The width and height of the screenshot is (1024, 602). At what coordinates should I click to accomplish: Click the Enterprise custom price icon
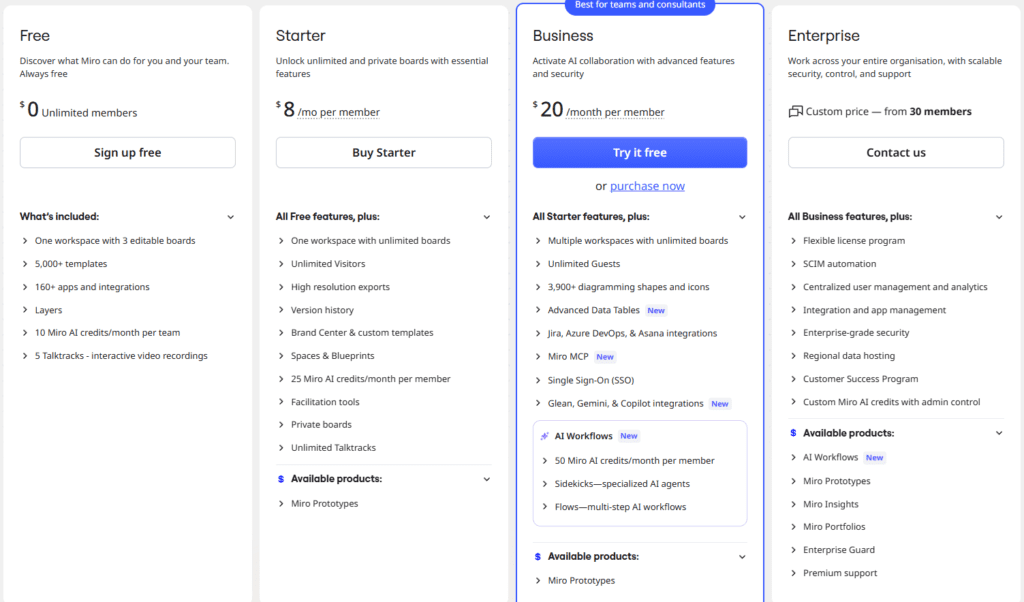click(796, 112)
